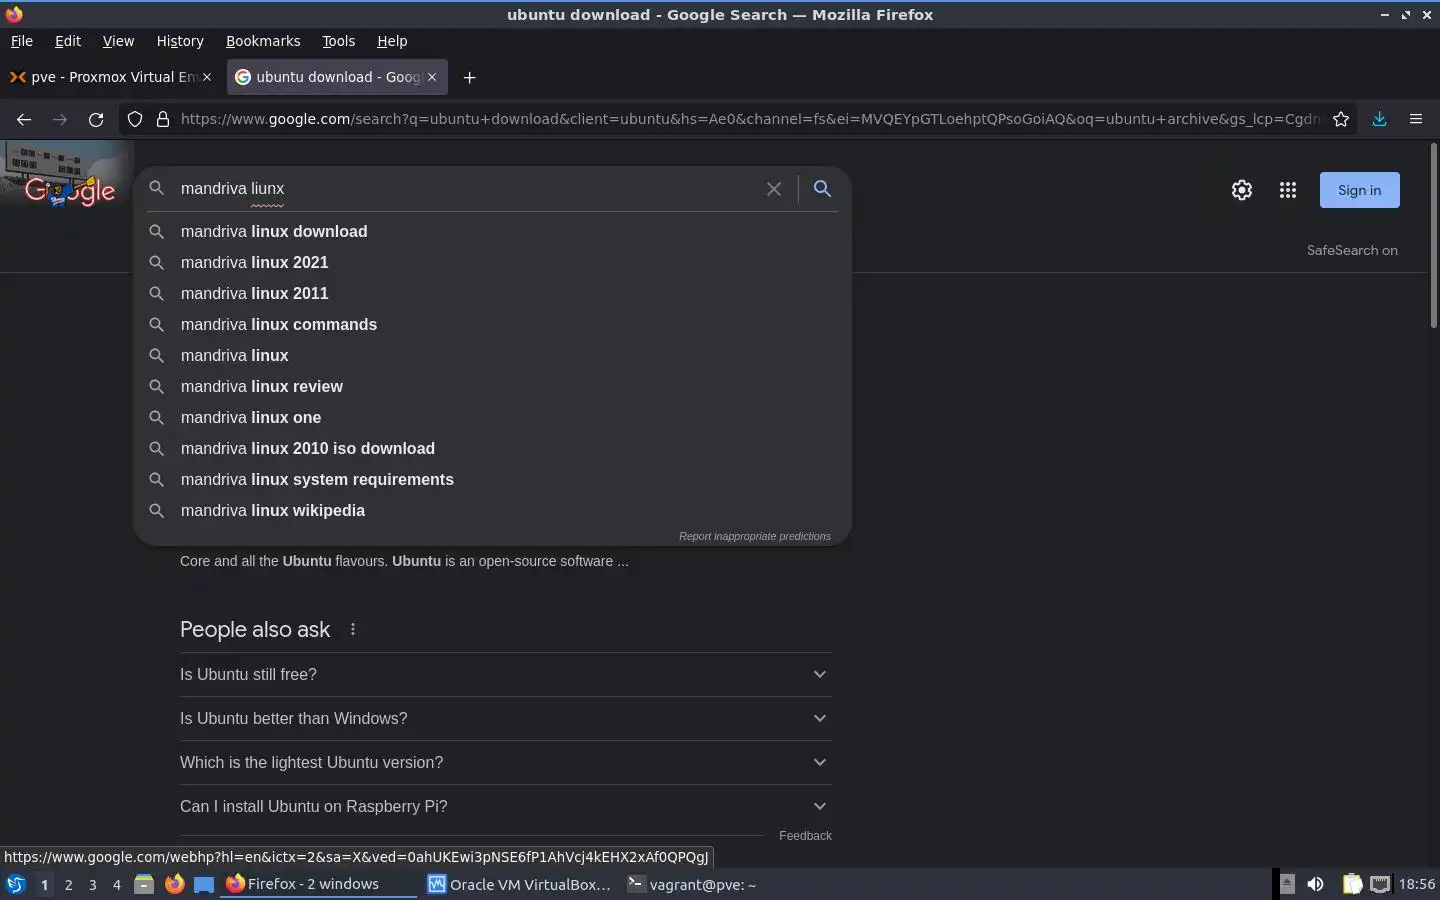Viewport: 1440px width, 900px height.
Task: Choose suggestion "mandriva linux system requirements"
Action: (492, 479)
